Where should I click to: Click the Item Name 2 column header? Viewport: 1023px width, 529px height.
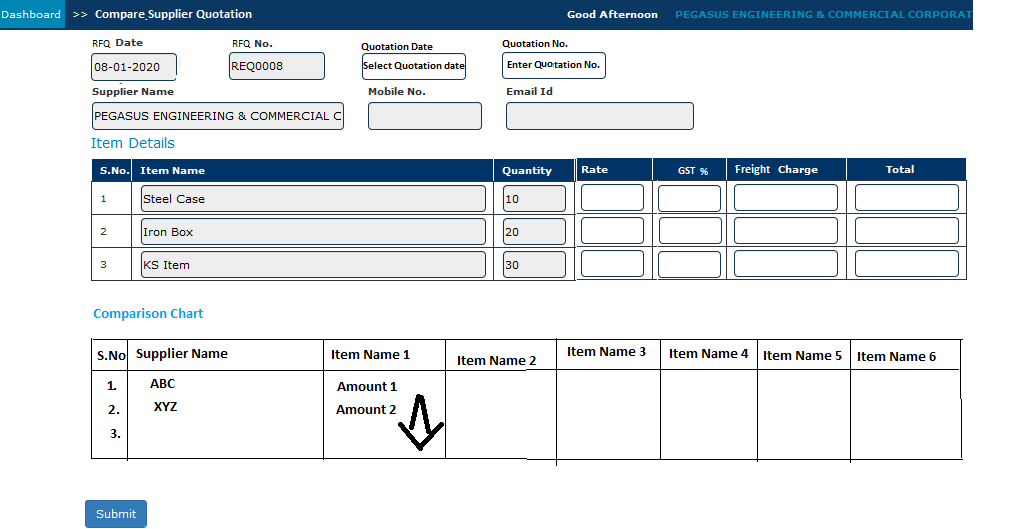point(496,361)
